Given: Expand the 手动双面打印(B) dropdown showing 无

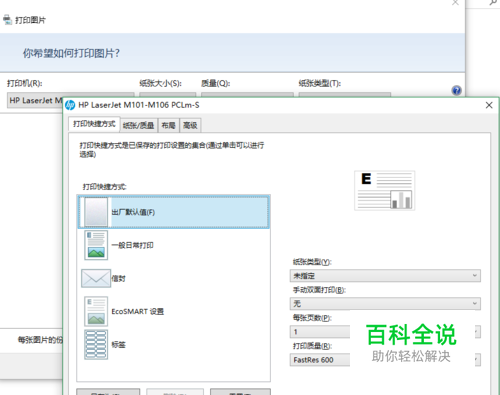Looking at the screenshot, I should click(385, 304).
